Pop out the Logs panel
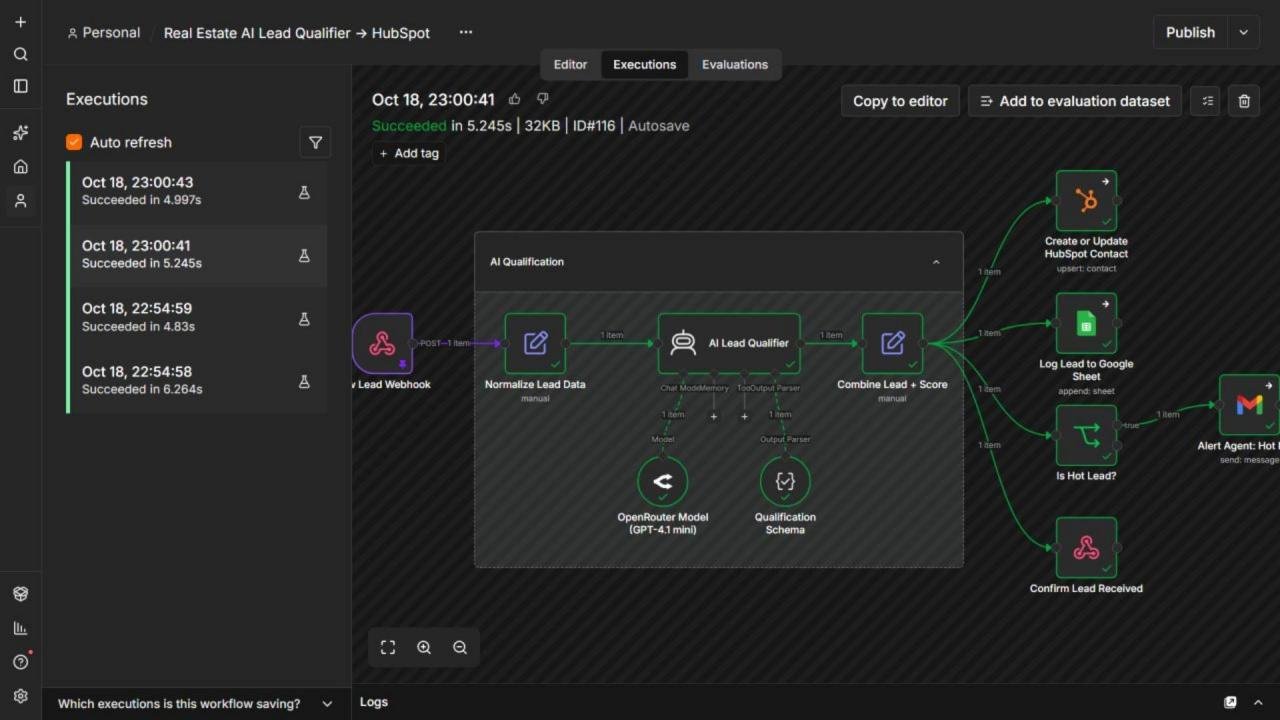This screenshot has width=1280, height=720. [1231, 702]
